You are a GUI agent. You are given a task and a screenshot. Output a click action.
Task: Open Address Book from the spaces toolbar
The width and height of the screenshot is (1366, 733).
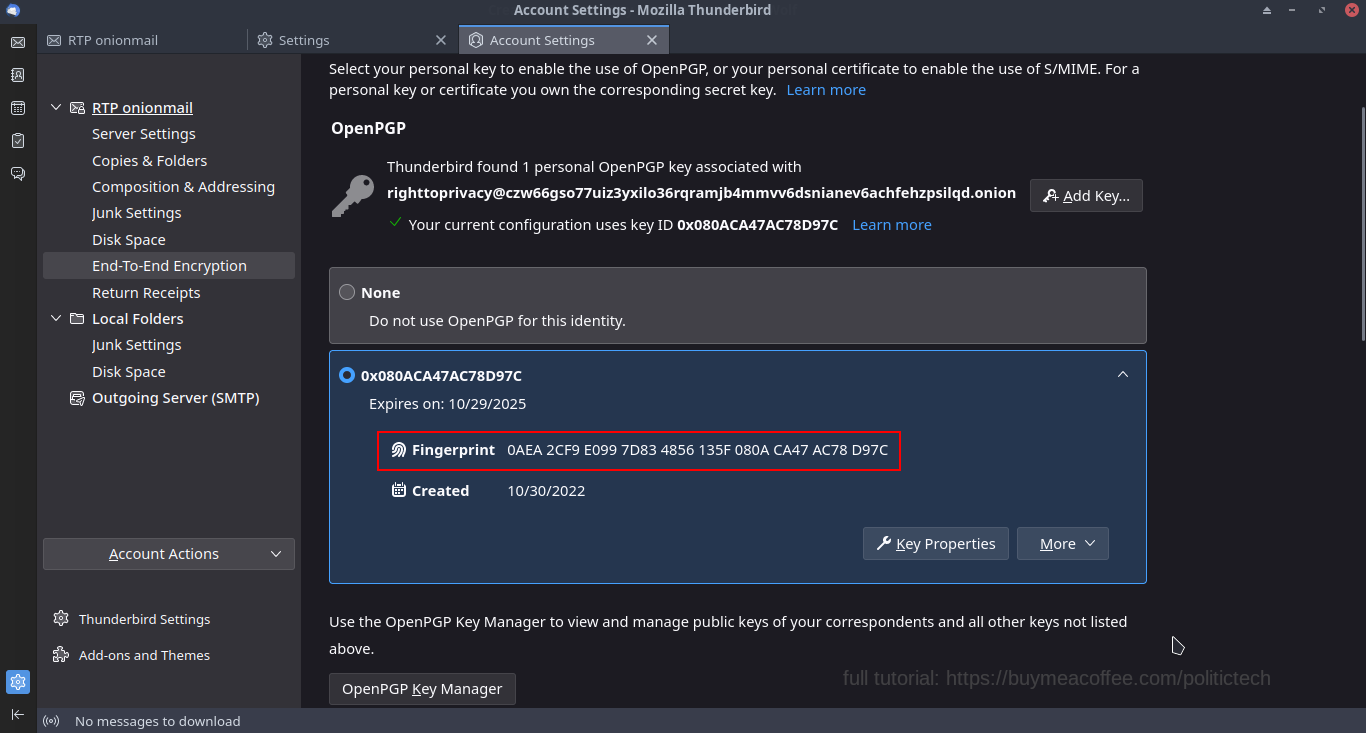(17, 75)
